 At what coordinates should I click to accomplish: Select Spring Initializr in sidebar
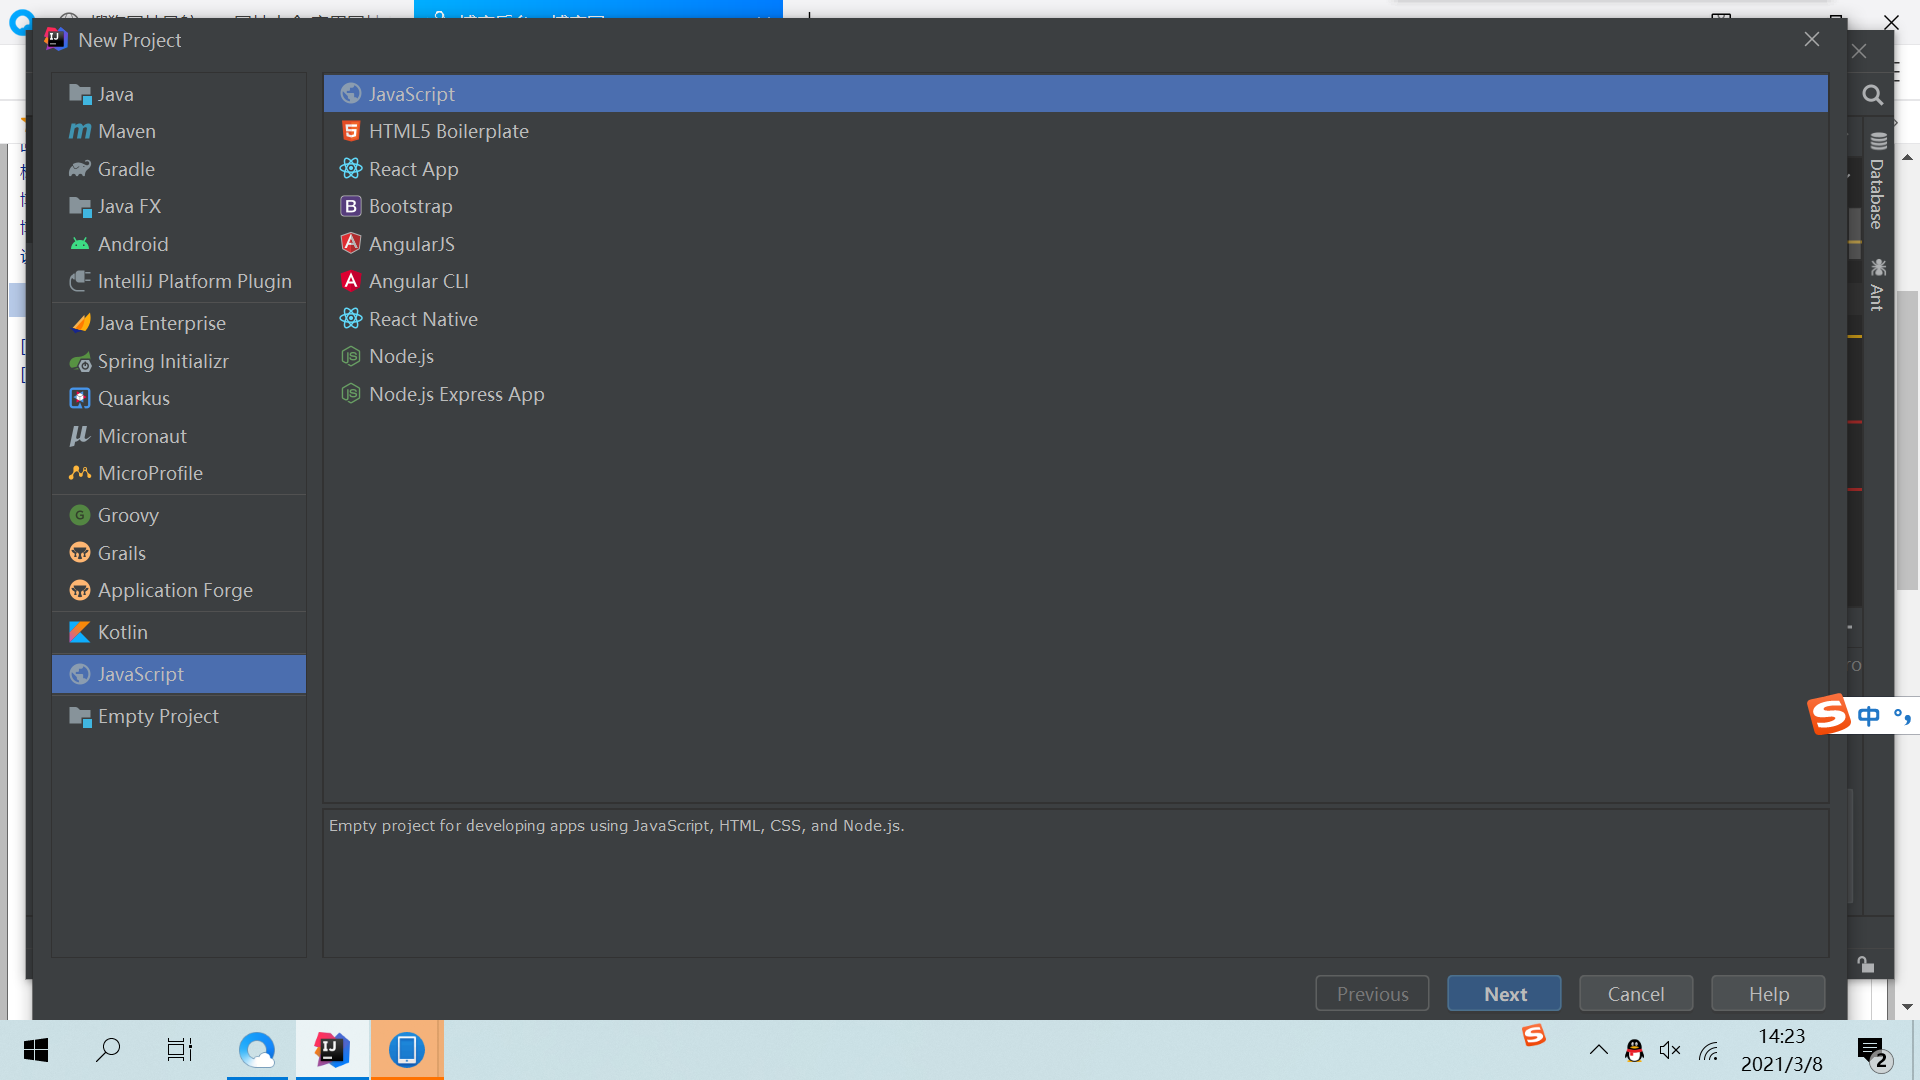pos(162,361)
